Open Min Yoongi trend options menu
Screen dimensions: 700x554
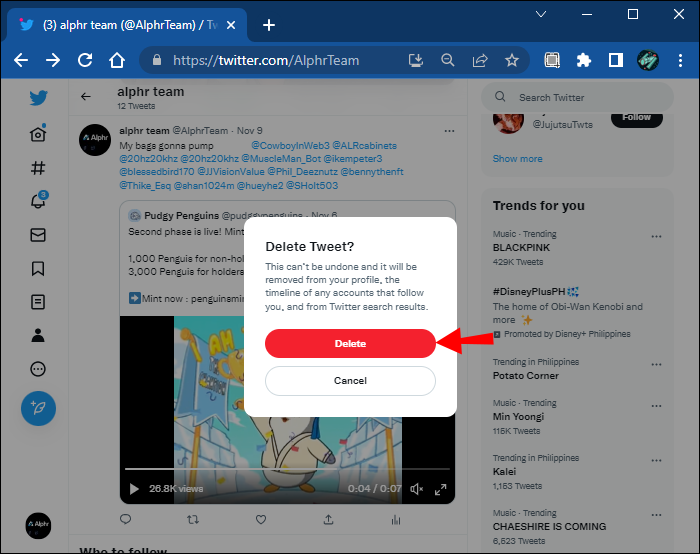pos(656,406)
